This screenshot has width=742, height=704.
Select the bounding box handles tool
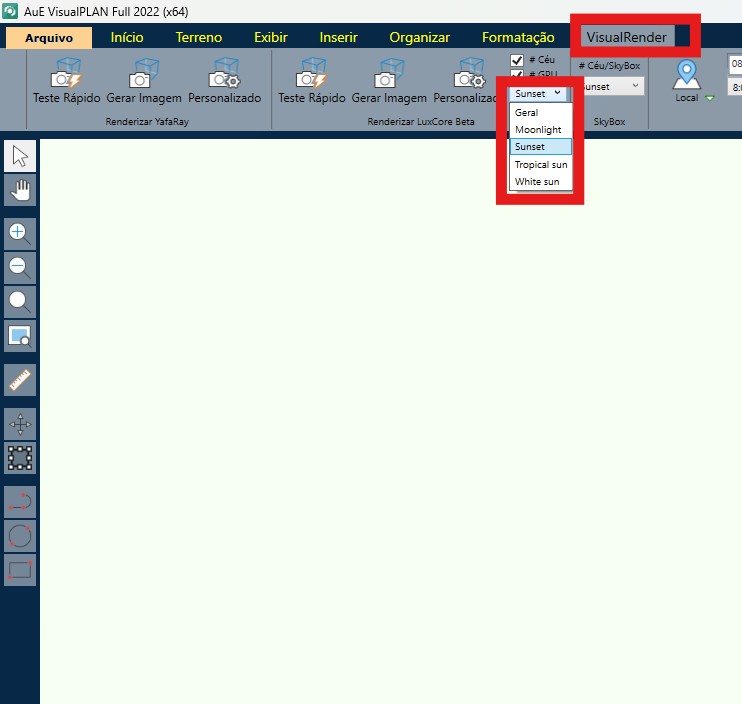[20, 458]
